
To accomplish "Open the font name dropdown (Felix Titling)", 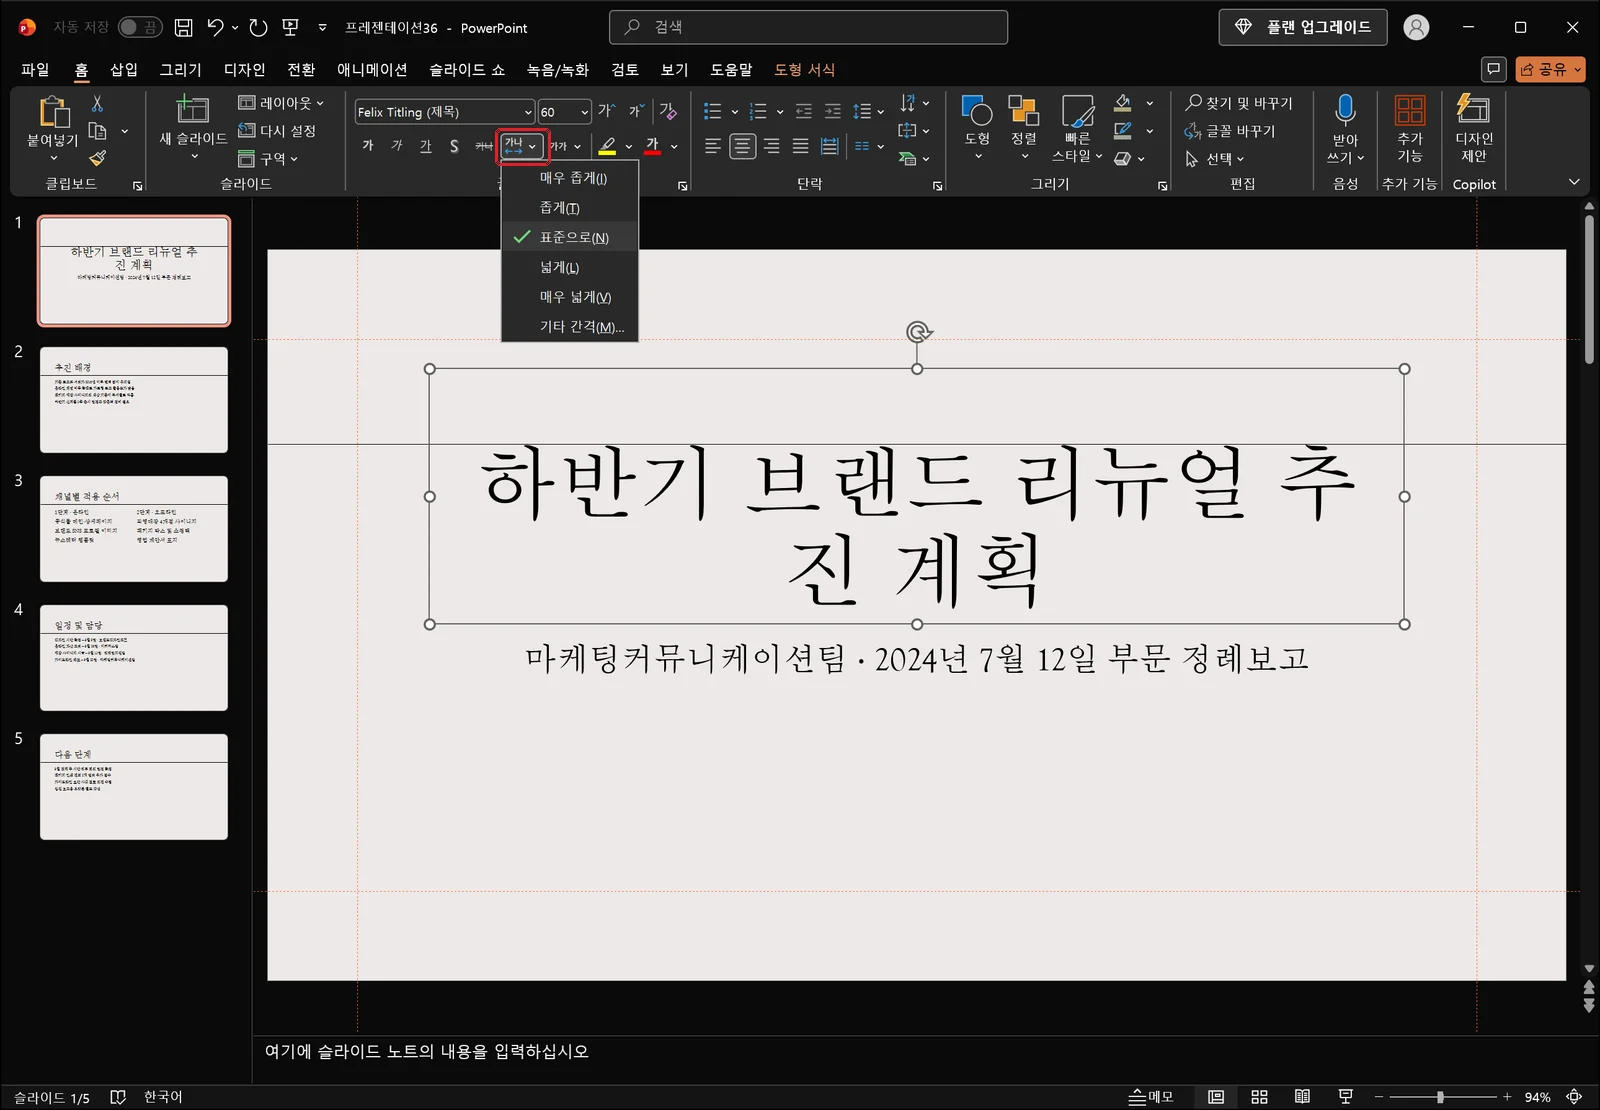I will 528,112.
